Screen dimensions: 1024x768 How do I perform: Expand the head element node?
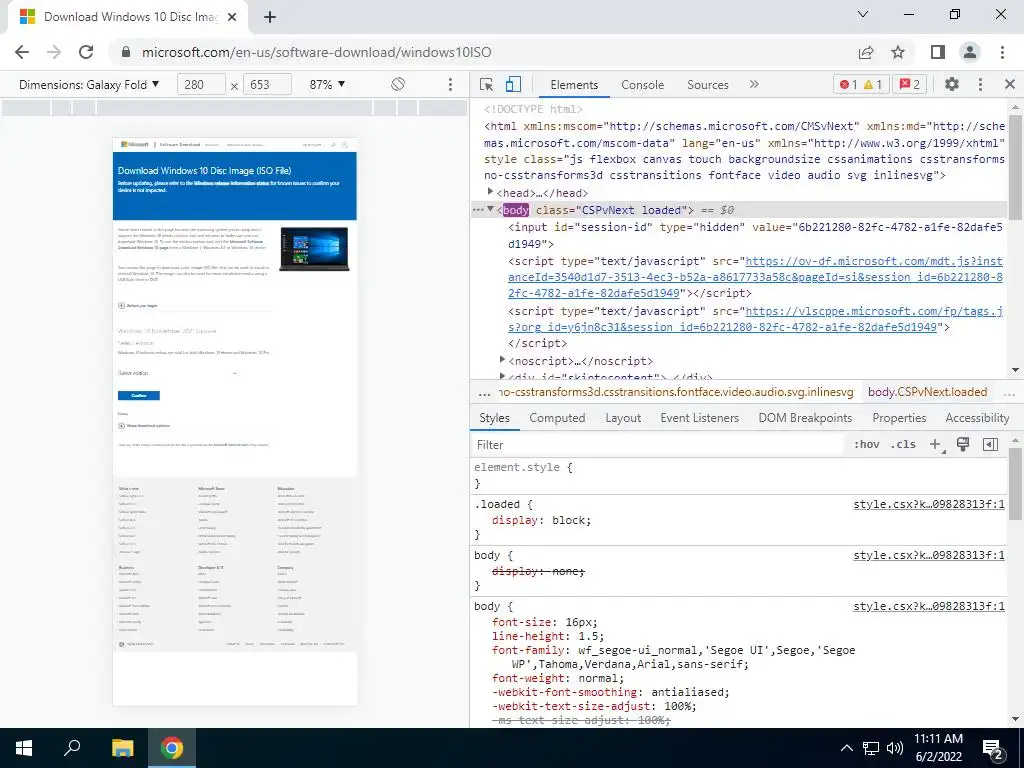point(490,192)
